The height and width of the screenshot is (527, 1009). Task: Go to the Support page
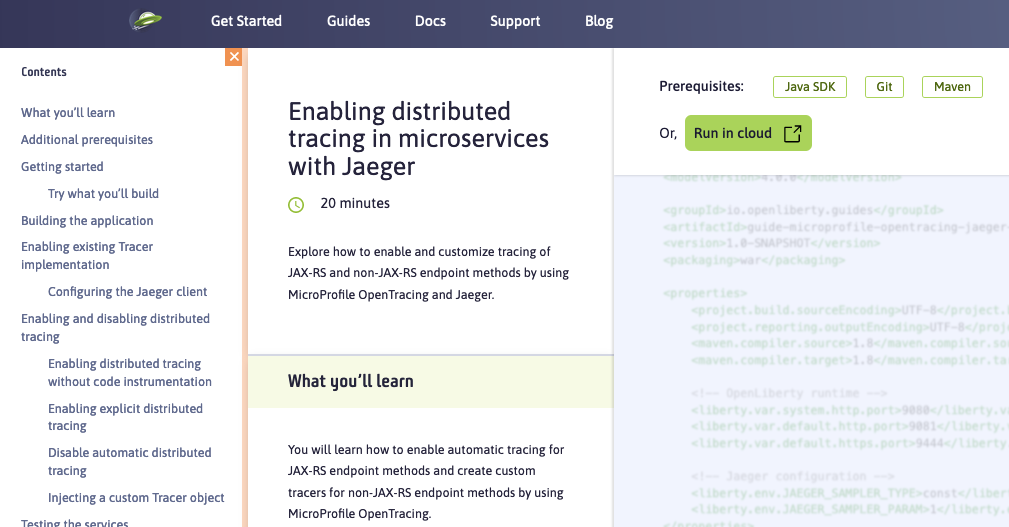coord(515,21)
